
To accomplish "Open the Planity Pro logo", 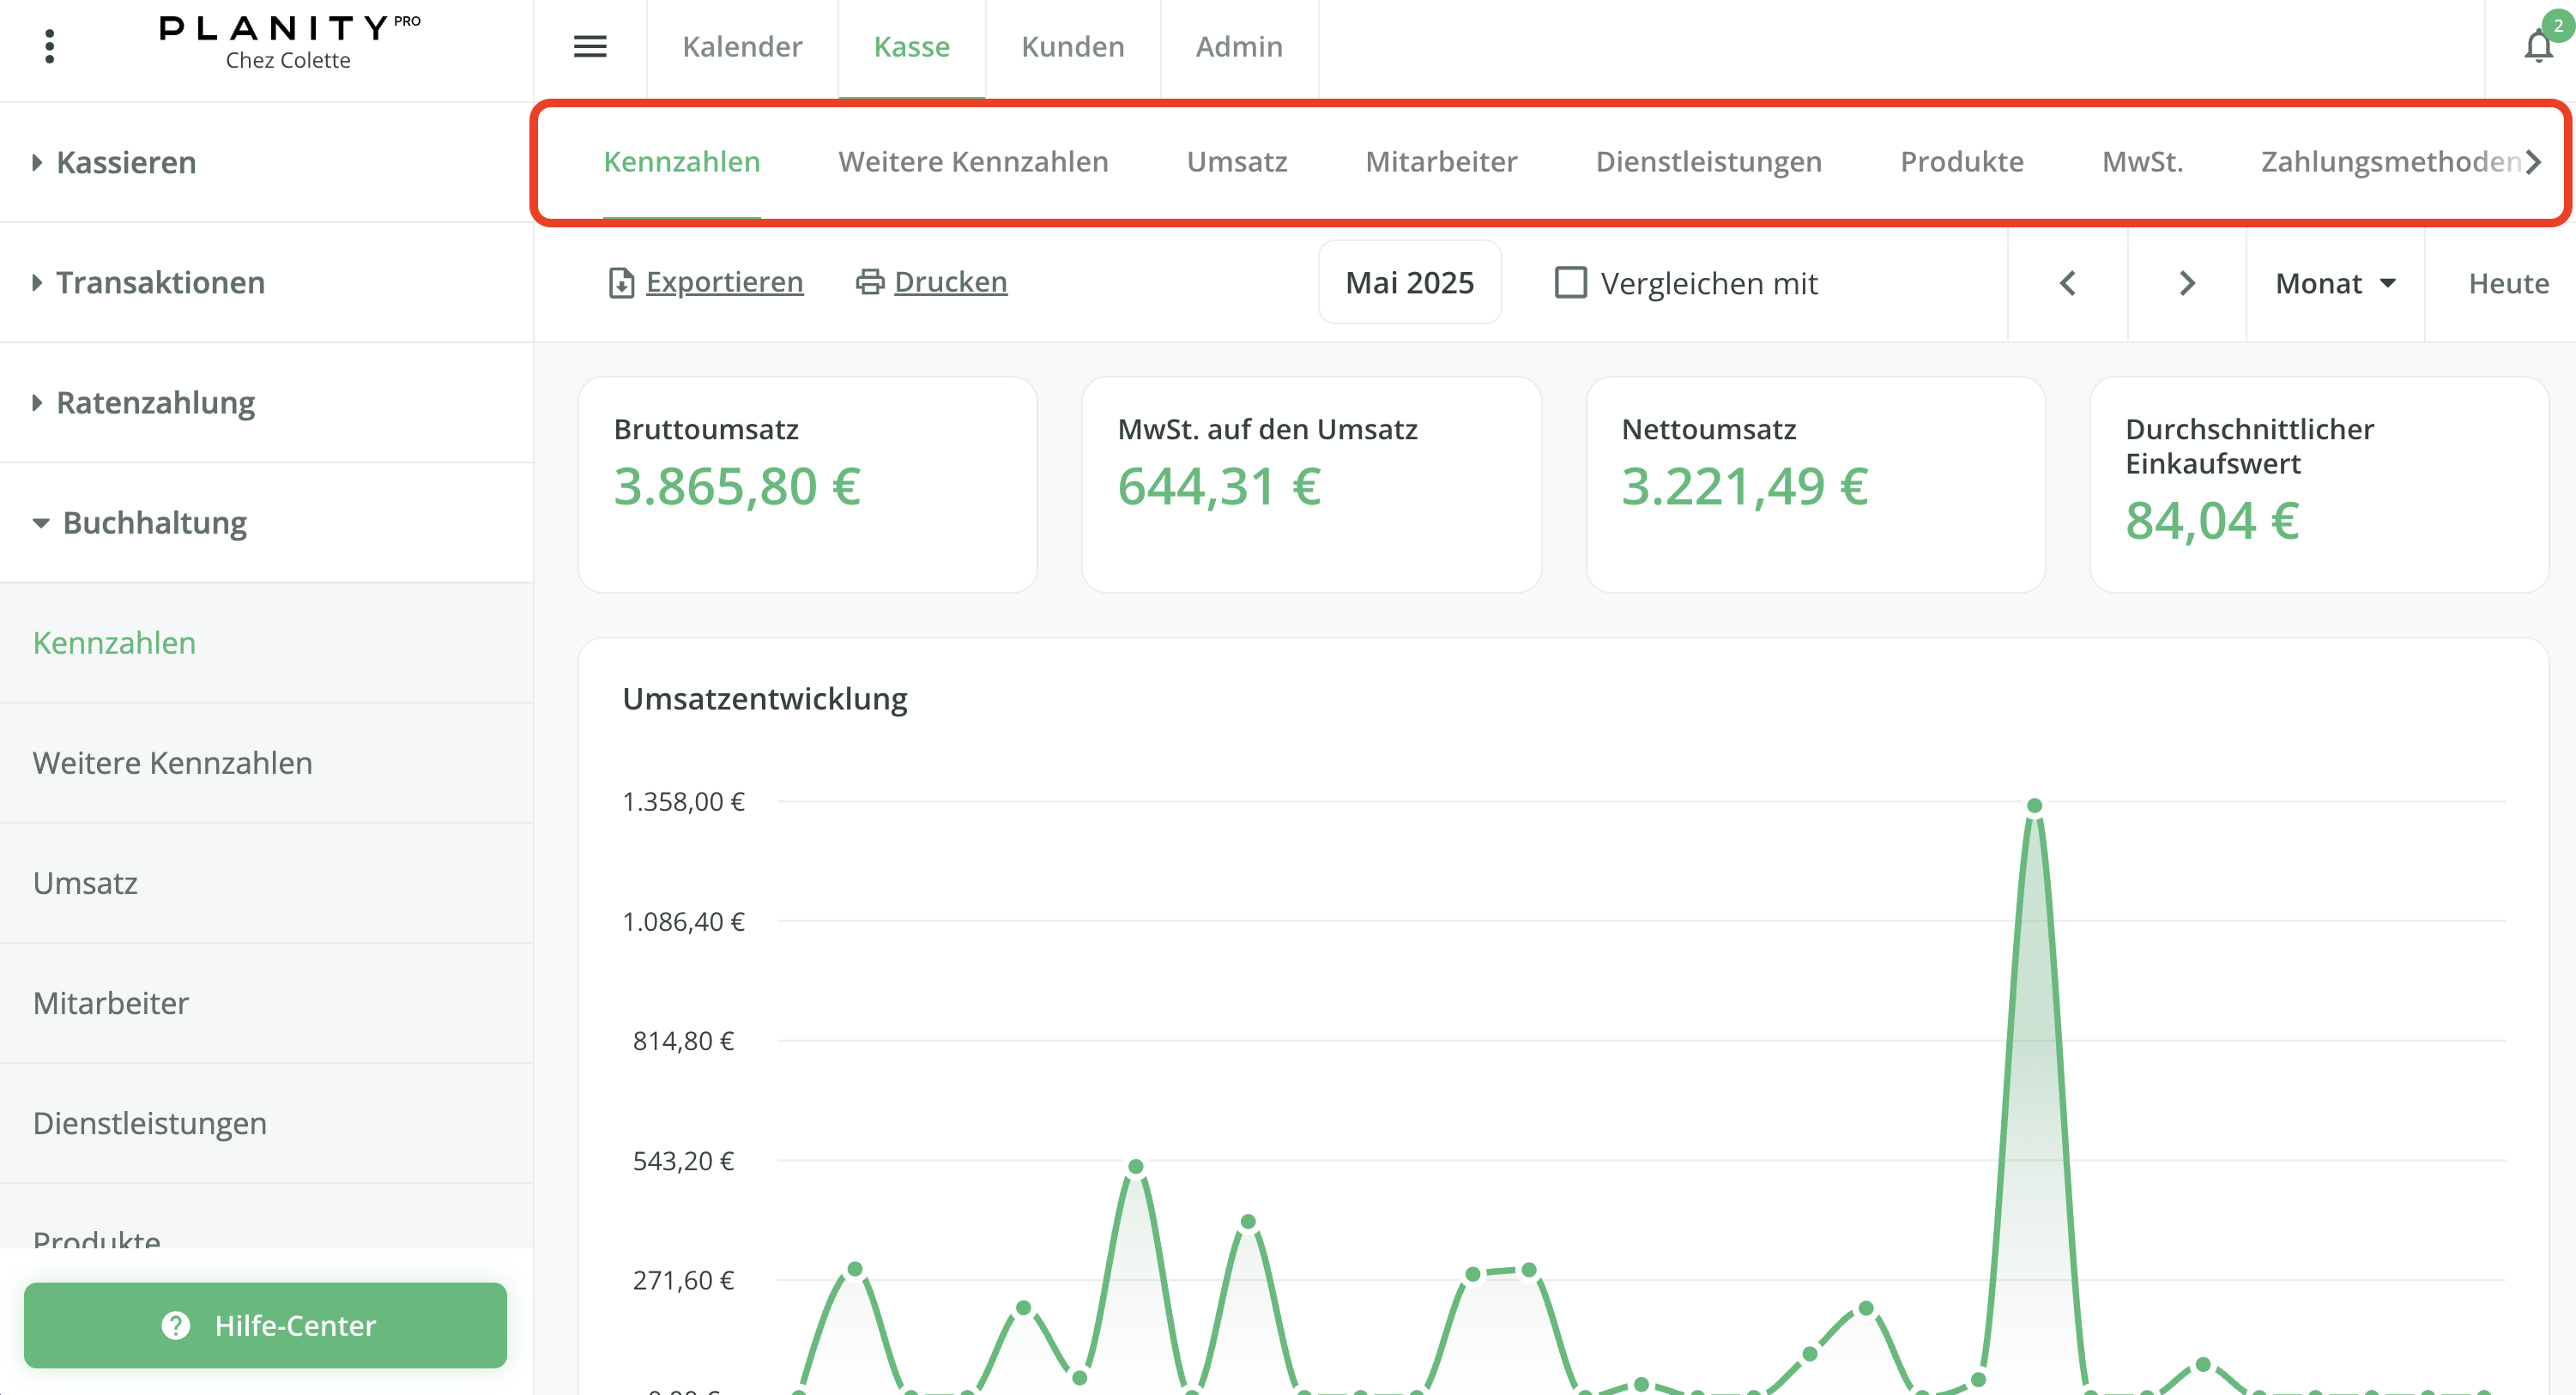I will [290, 28].
